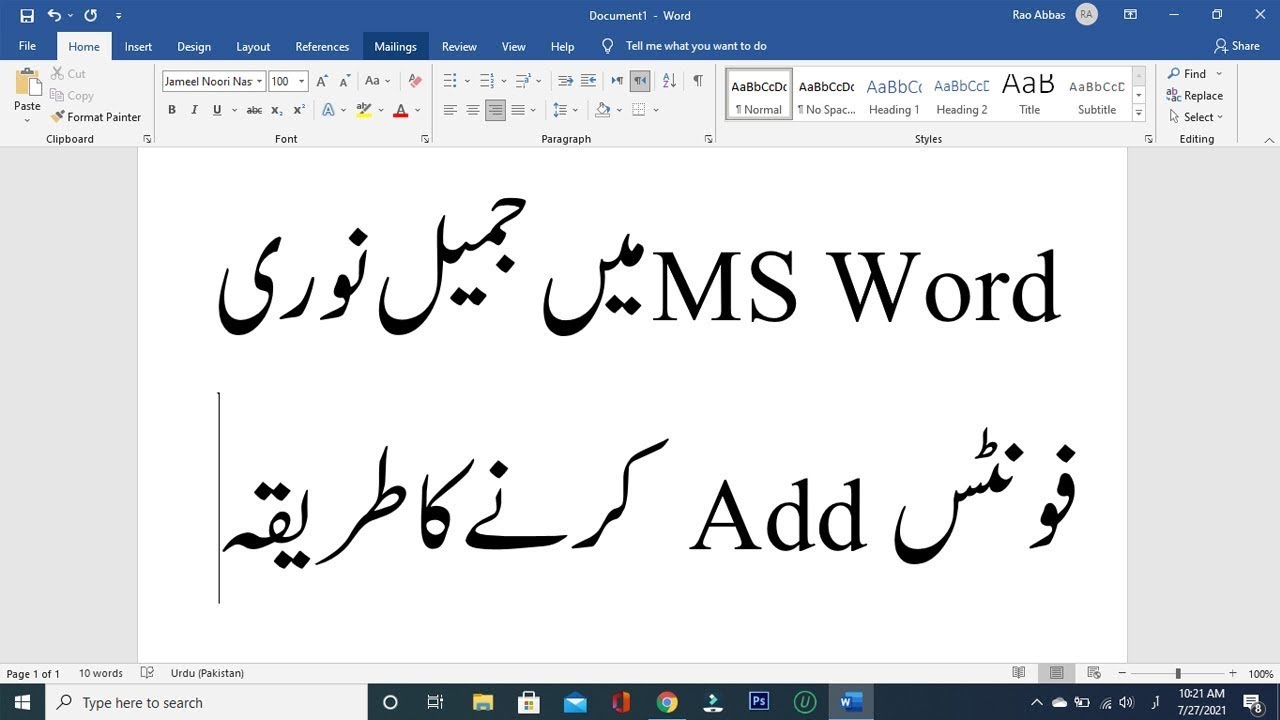Viewport: 1280px width, 720px height.
Task: Click the 10 words count
Action: click(x=101, y=673)
